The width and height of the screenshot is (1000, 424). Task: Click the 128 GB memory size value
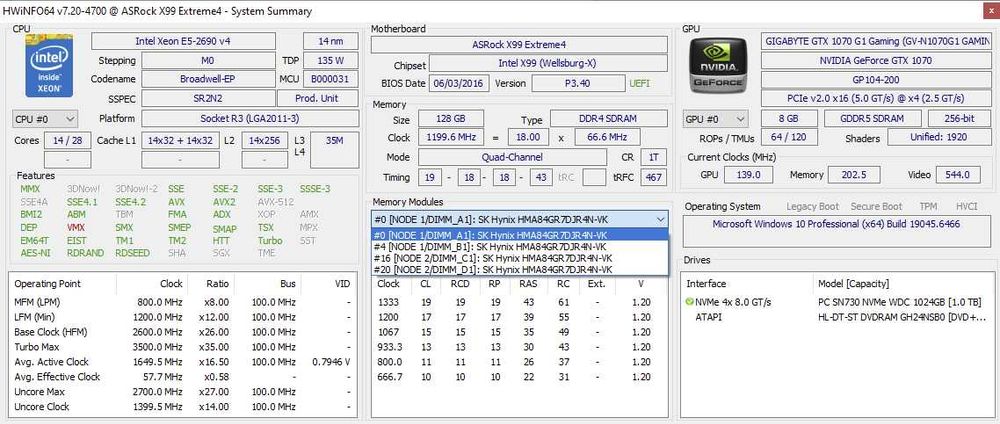pos(450,119)
